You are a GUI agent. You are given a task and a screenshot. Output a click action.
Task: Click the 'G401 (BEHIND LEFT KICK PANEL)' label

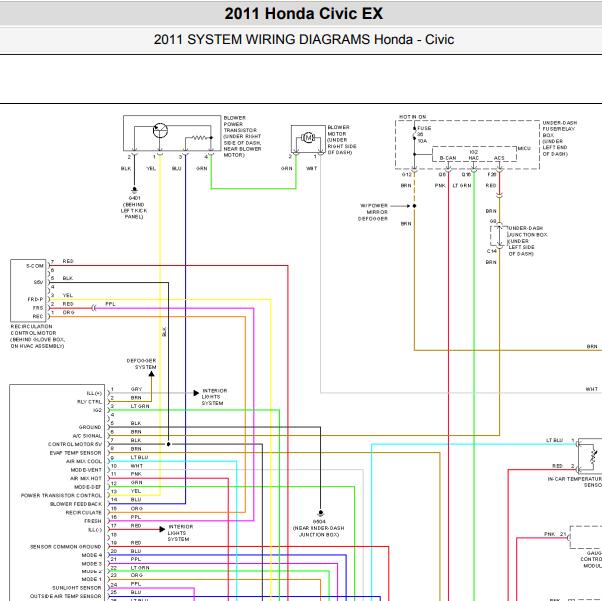134,207
